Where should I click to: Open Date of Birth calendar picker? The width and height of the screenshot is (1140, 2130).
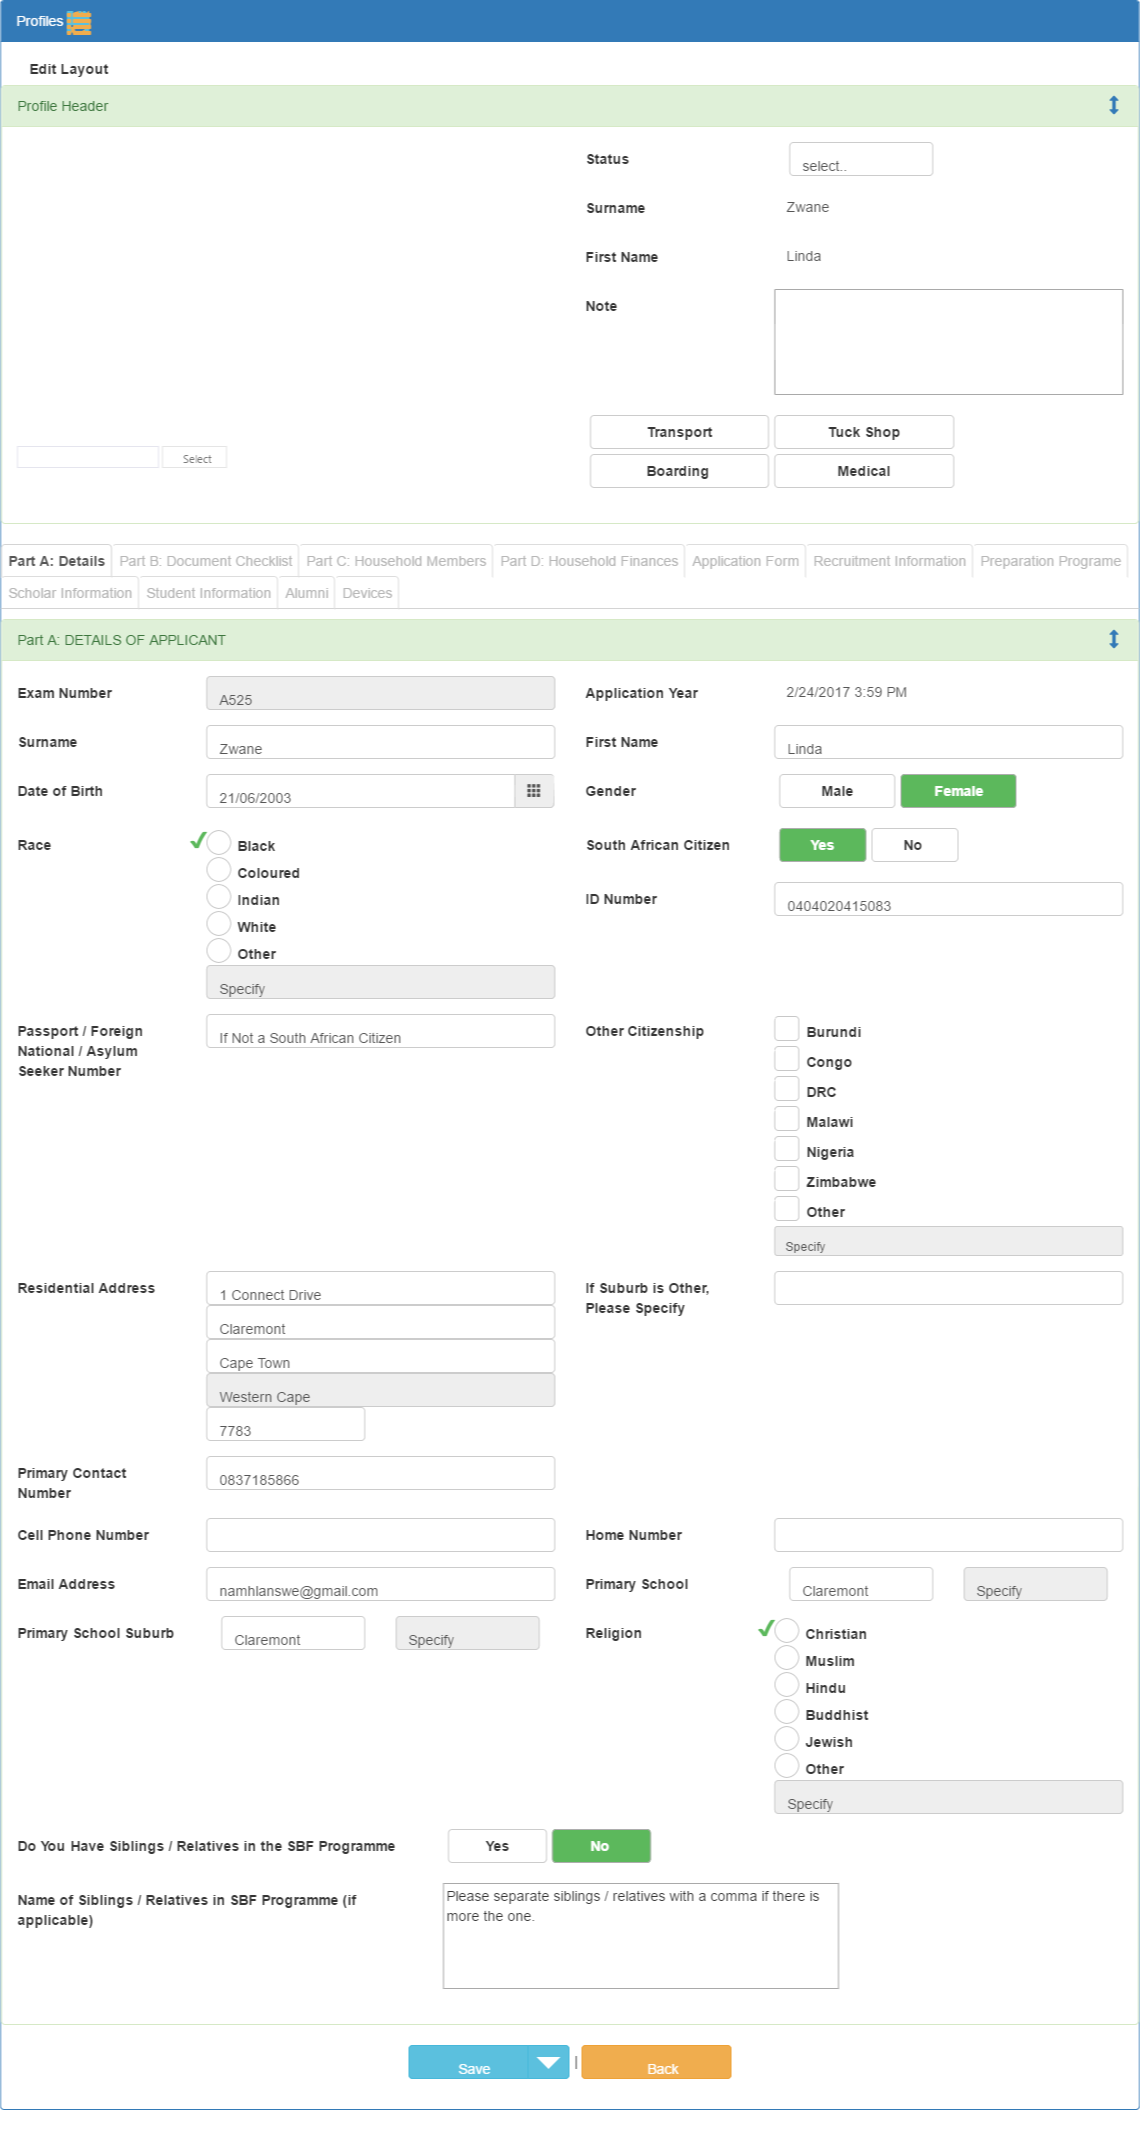(x=534, y=791)
